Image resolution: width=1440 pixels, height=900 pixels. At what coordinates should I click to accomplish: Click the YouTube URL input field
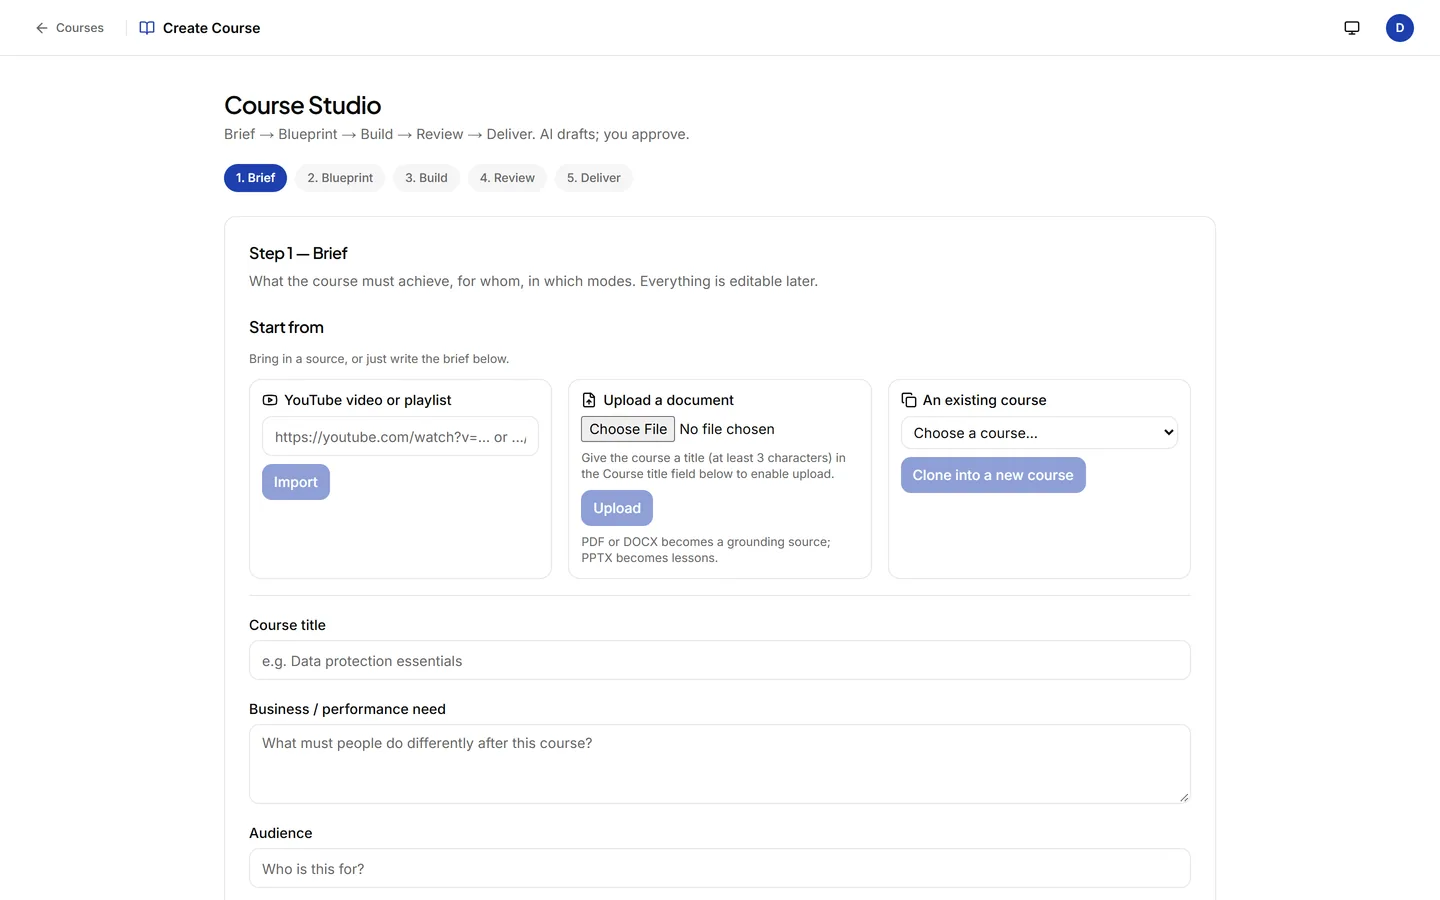point(400,437)
